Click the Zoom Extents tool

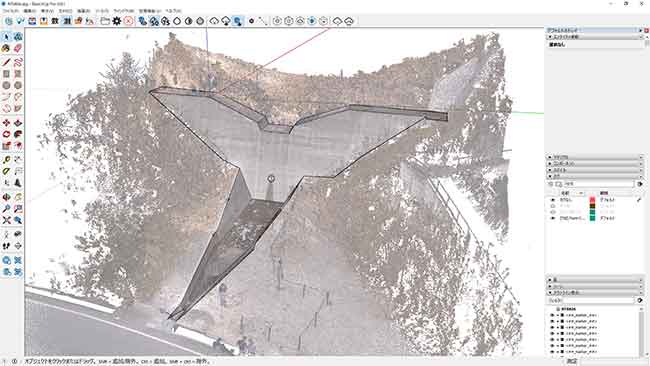point(6,221)
